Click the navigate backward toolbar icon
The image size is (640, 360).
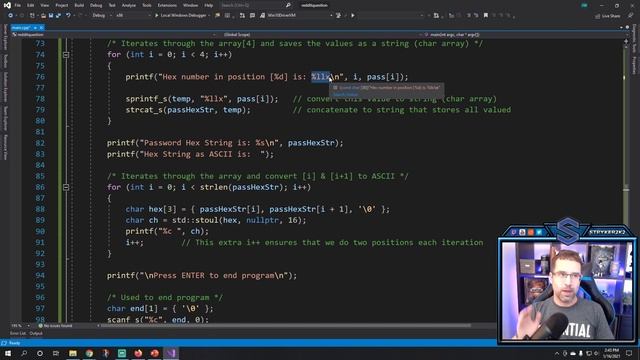point(10,16)
